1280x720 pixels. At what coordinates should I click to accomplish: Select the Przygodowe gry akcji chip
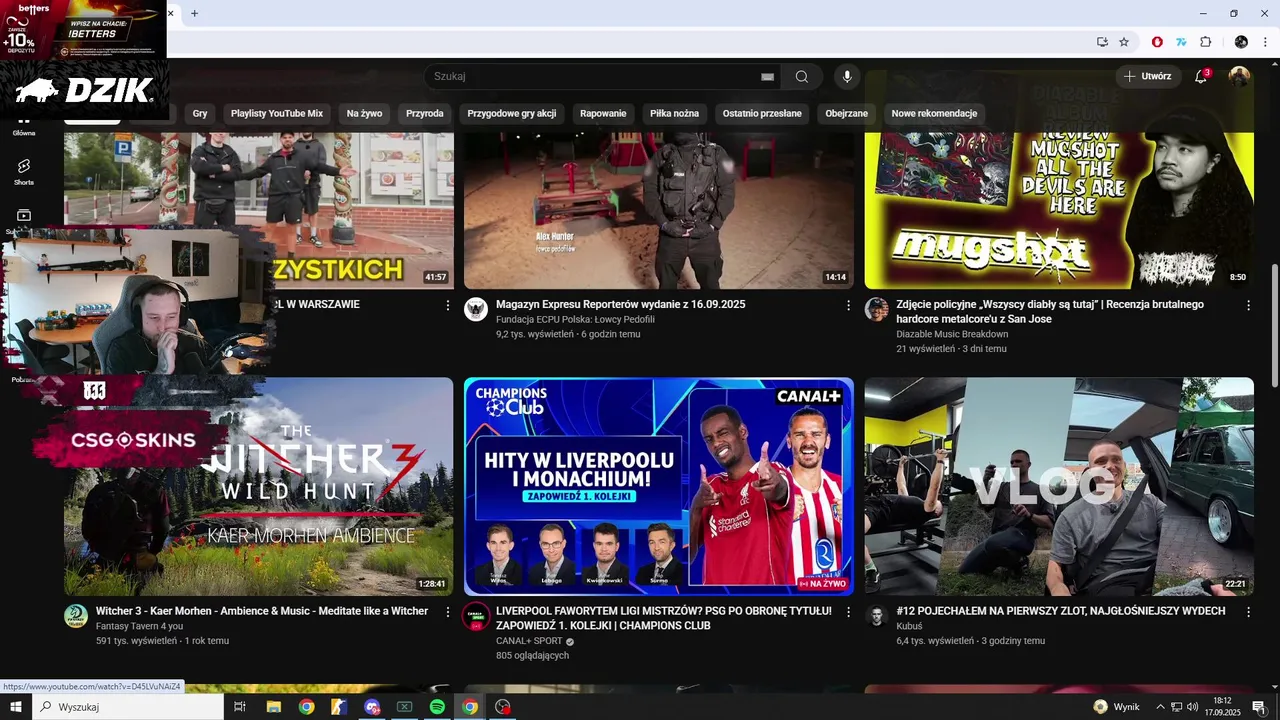click(x=512, y=113)
